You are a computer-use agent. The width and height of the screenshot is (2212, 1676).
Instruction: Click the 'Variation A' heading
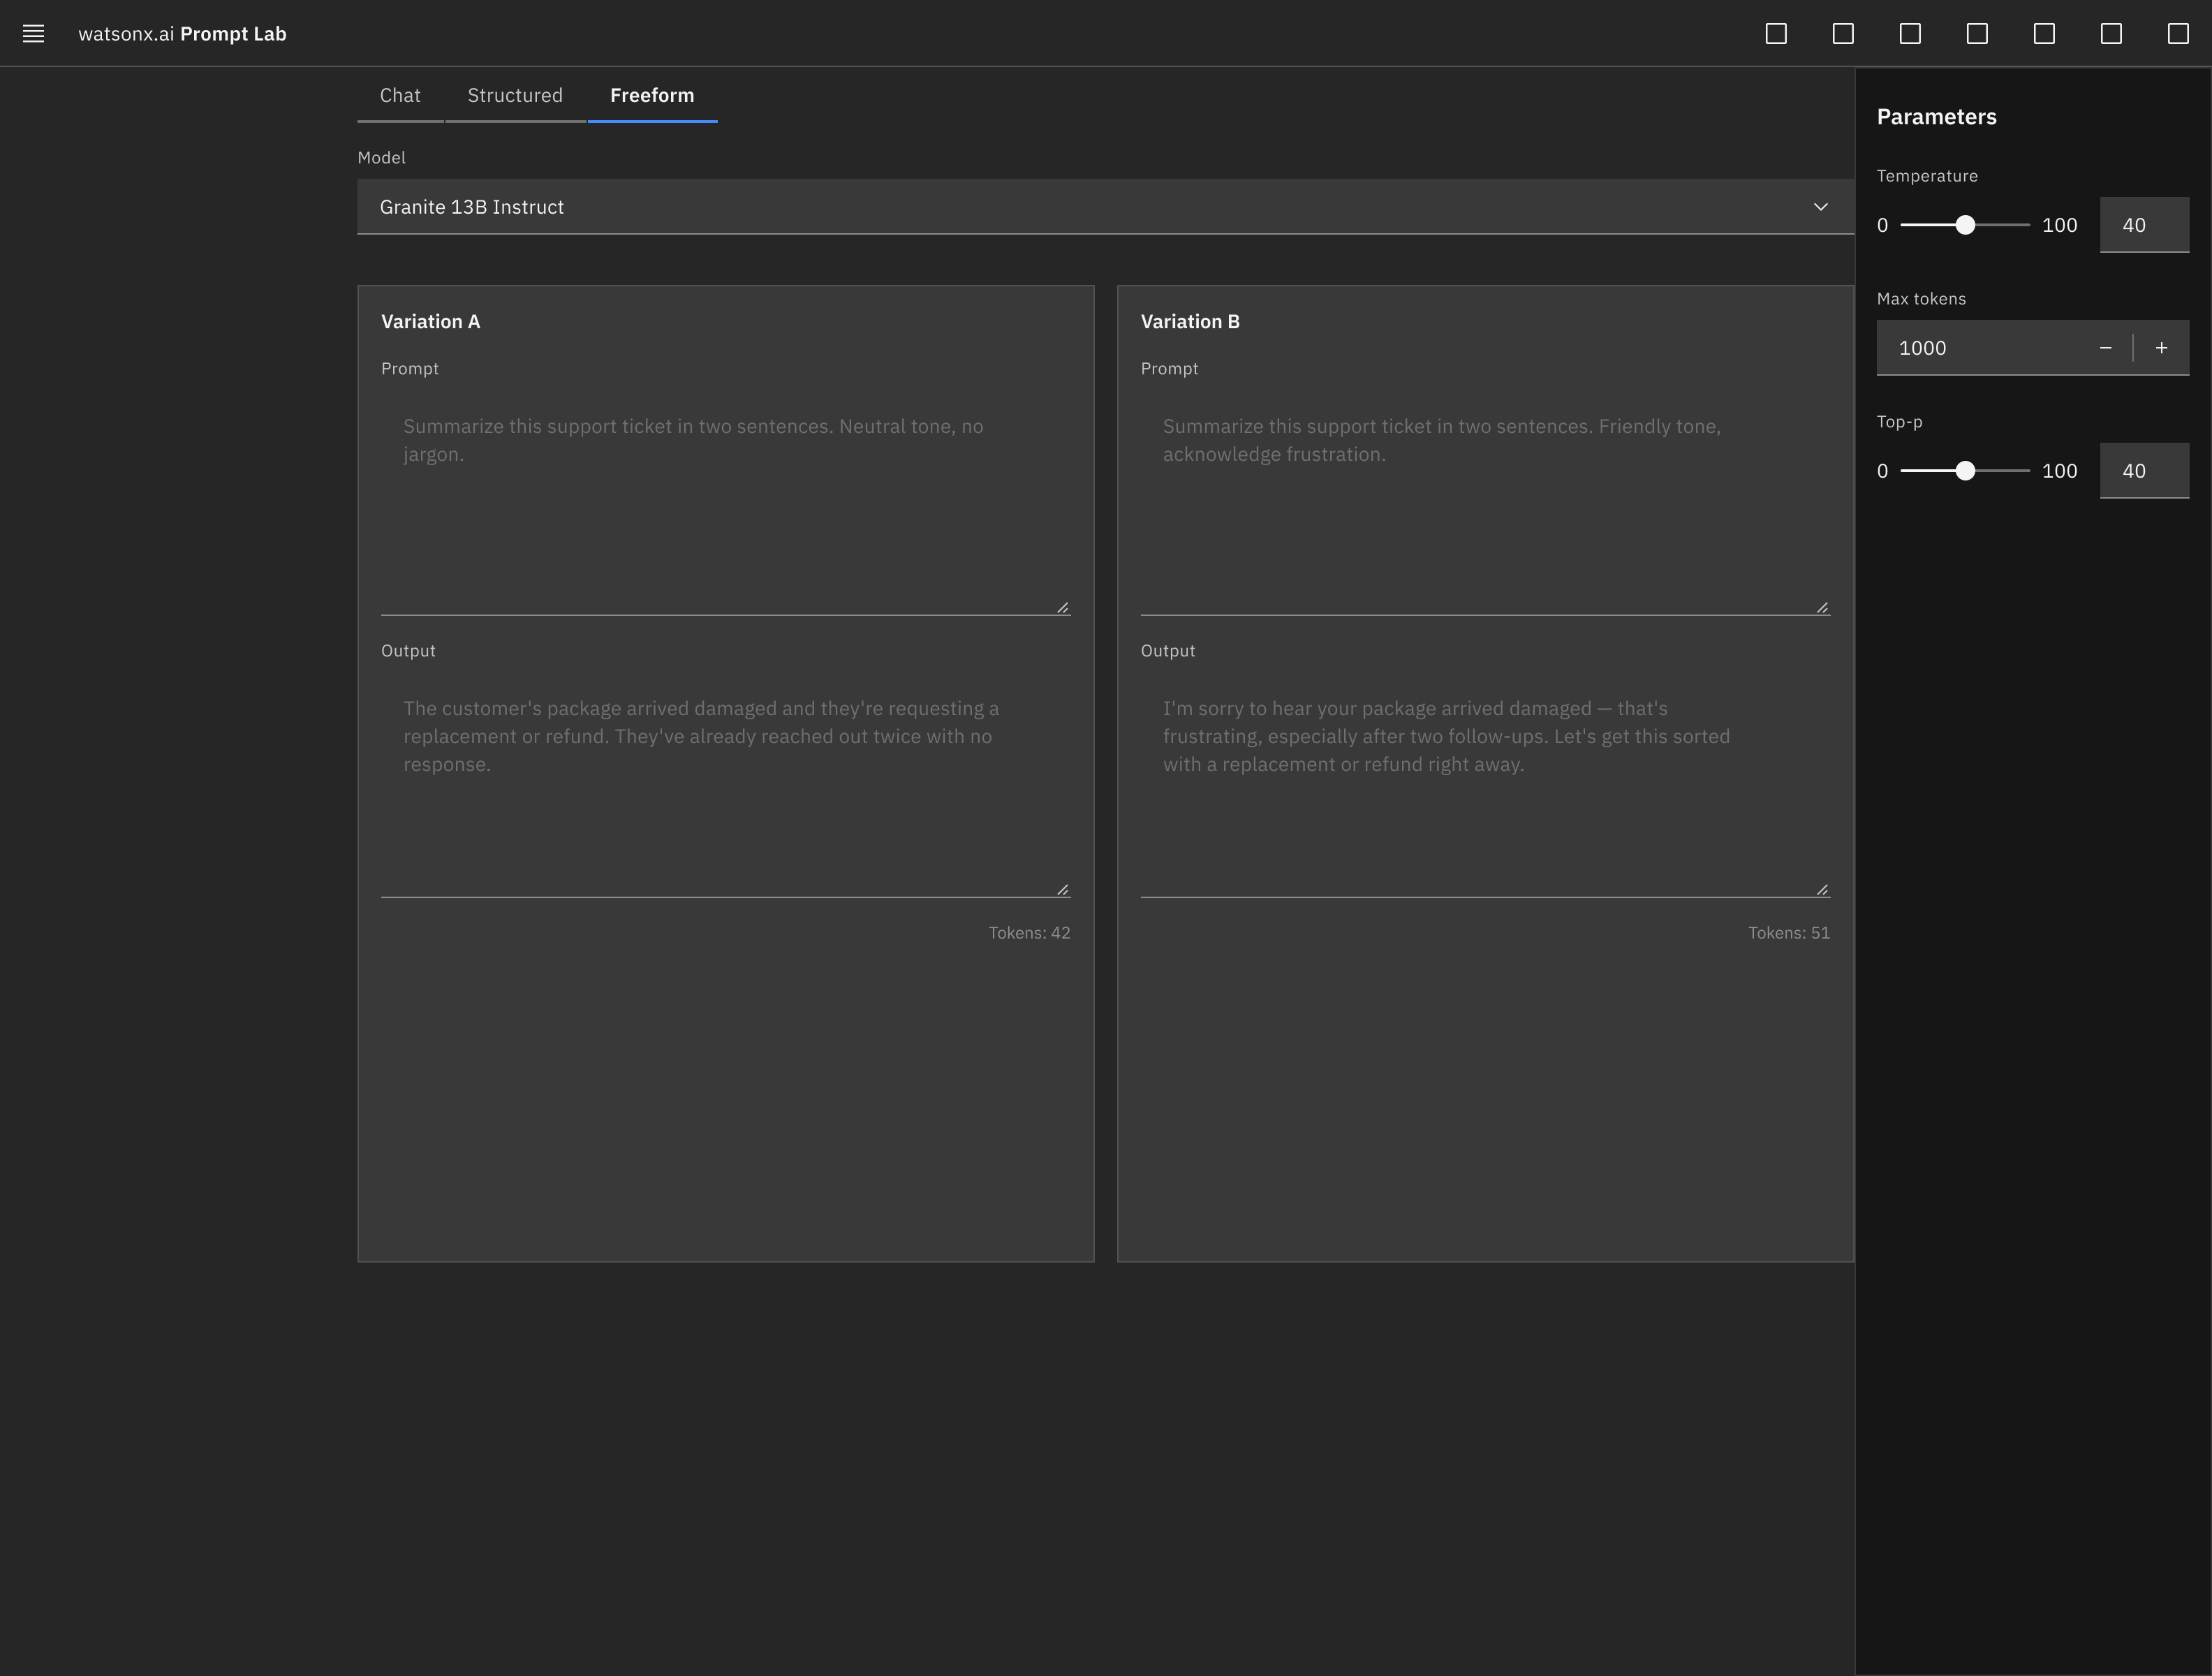(430, 321)
